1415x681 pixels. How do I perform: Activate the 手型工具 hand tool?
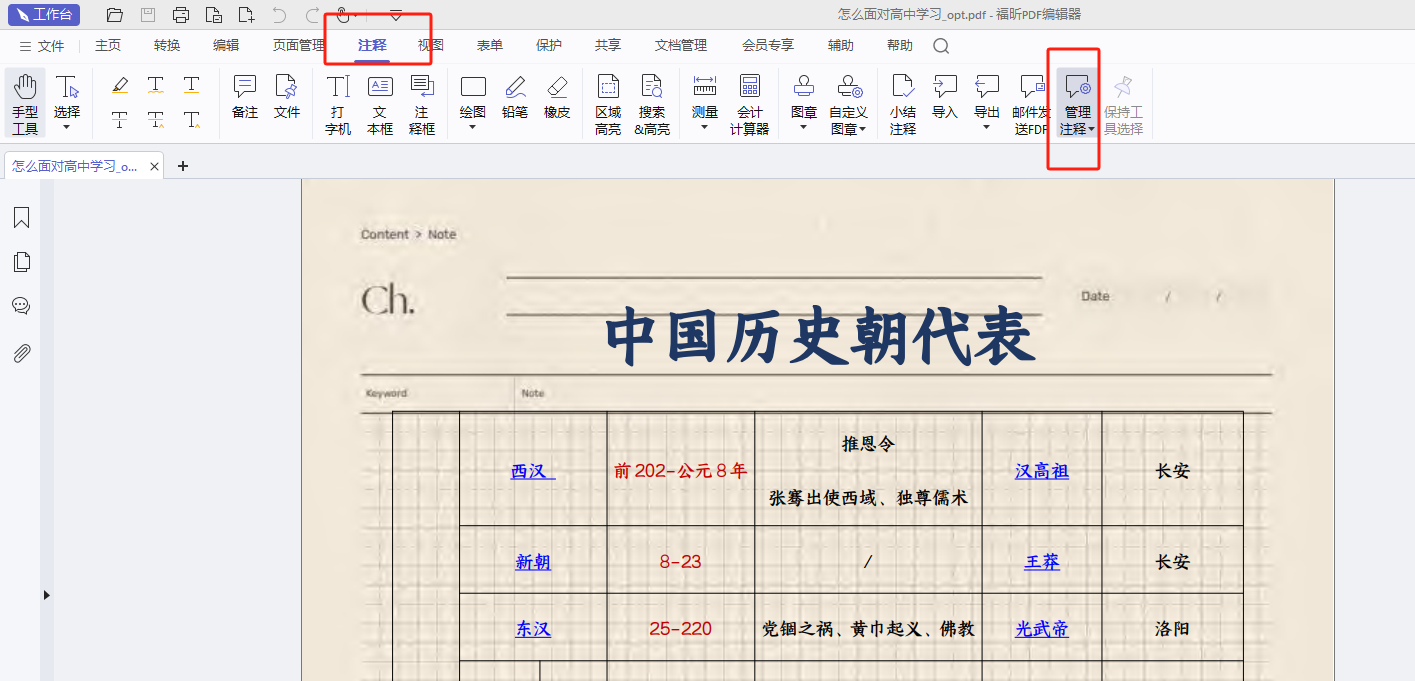pyautogui.click(x=25, y=104)
